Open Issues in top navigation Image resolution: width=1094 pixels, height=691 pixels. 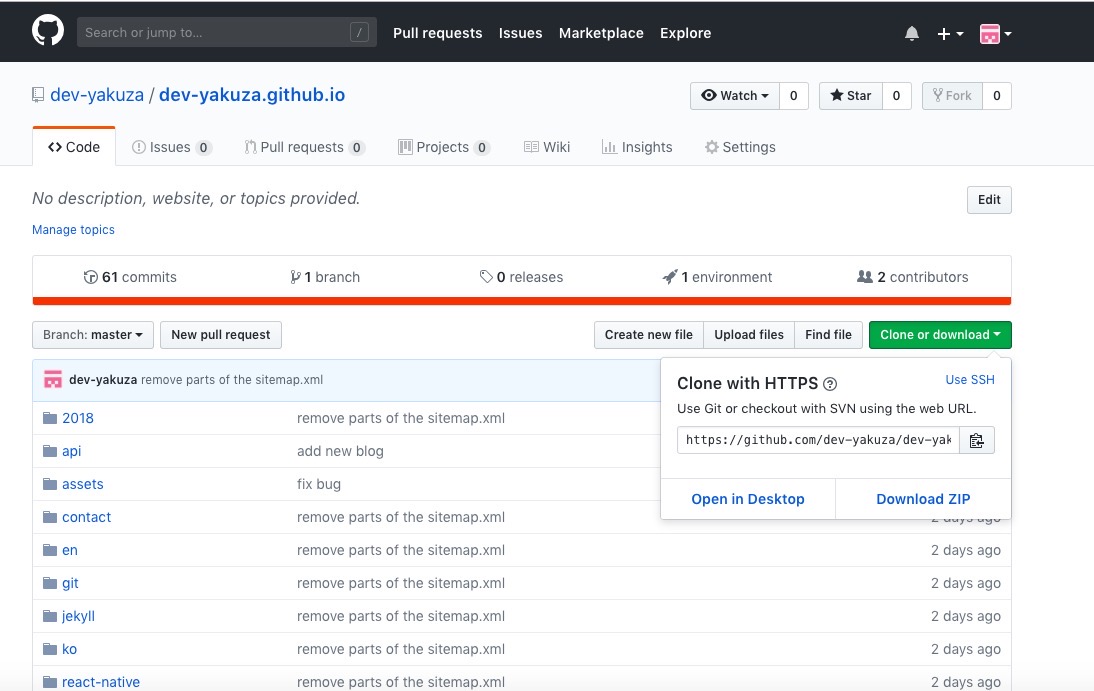[x=520, y=34]
